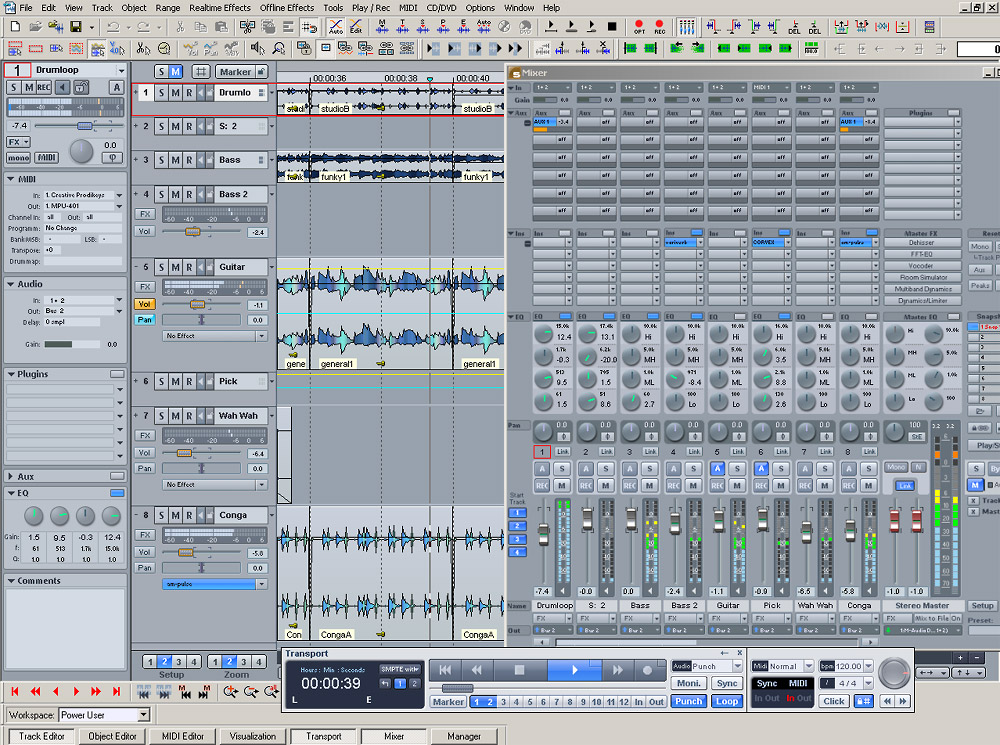Open the Midi Normal mode dropdown
The width and height of the screenshot is (1000, 745).
[808, 666]
